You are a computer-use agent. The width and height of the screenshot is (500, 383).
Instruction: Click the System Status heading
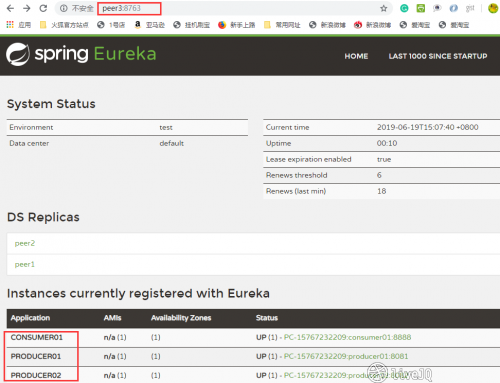point(51,104)
